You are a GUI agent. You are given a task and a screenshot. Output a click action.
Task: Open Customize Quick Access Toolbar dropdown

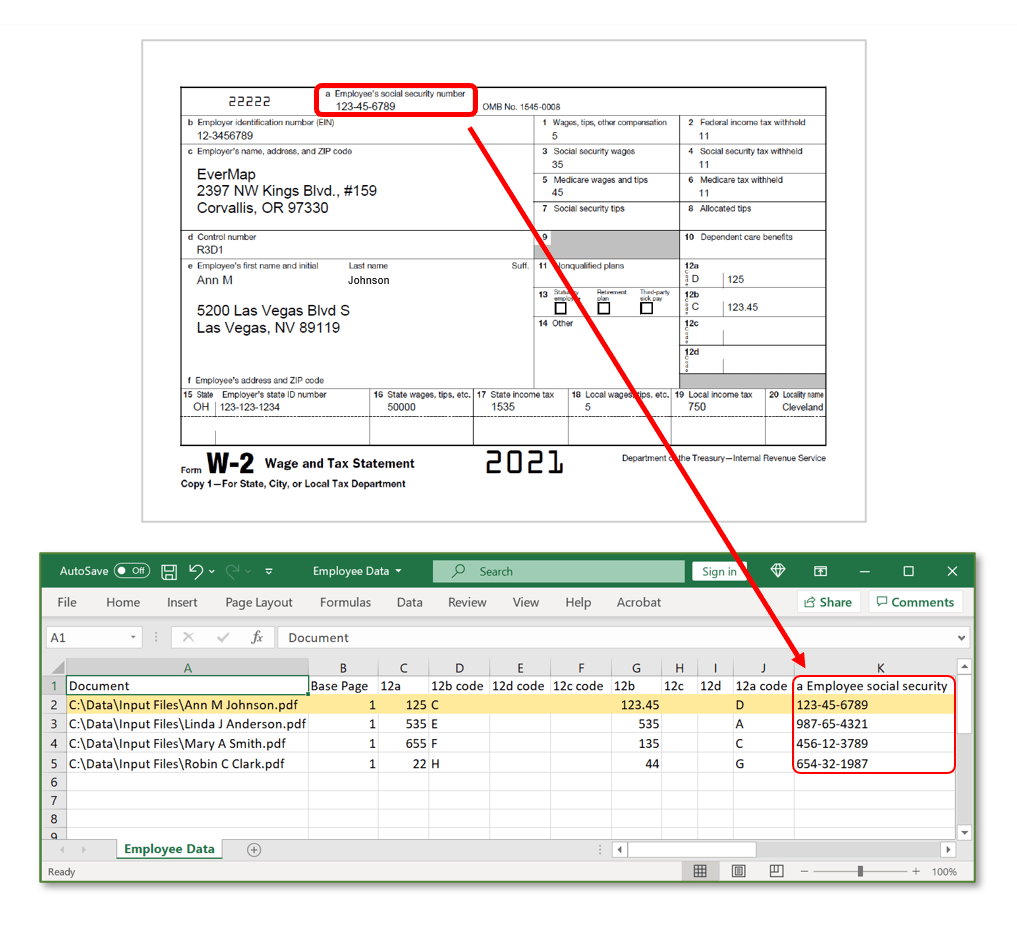[269, 571]
